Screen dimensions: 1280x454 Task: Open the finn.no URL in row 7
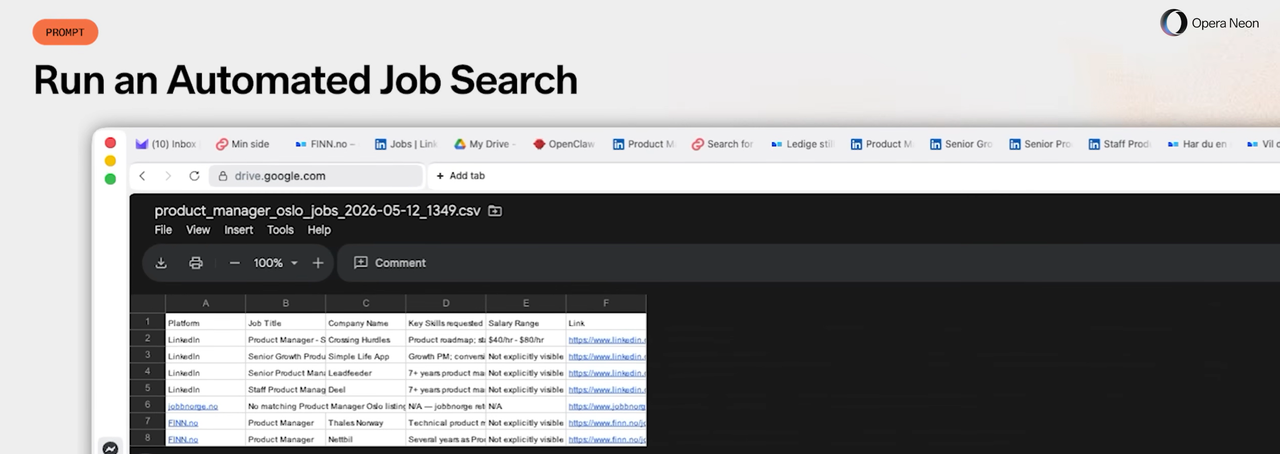pos(607,422)
